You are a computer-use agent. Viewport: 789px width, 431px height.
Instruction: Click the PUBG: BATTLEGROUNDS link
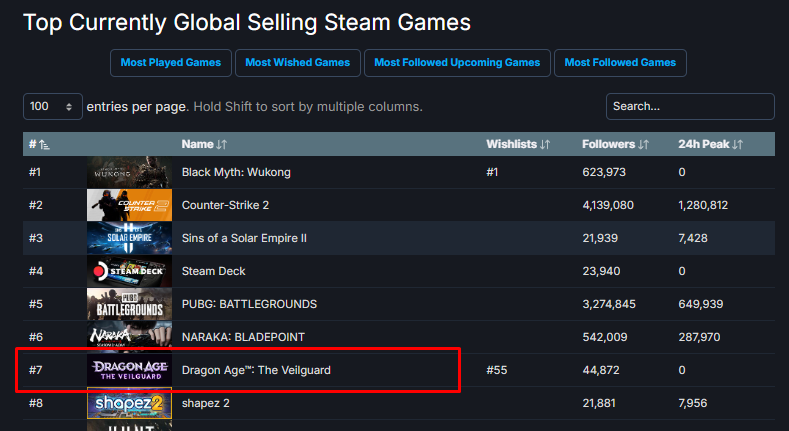pos(249,304)
